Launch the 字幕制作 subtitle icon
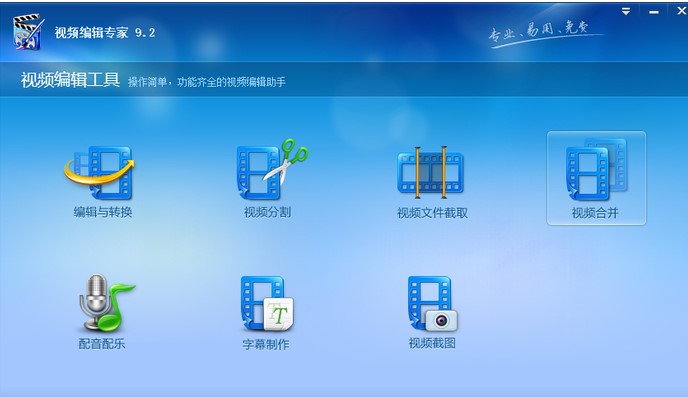688x397 pixels. pyautogui.click(x=267, y=304)
